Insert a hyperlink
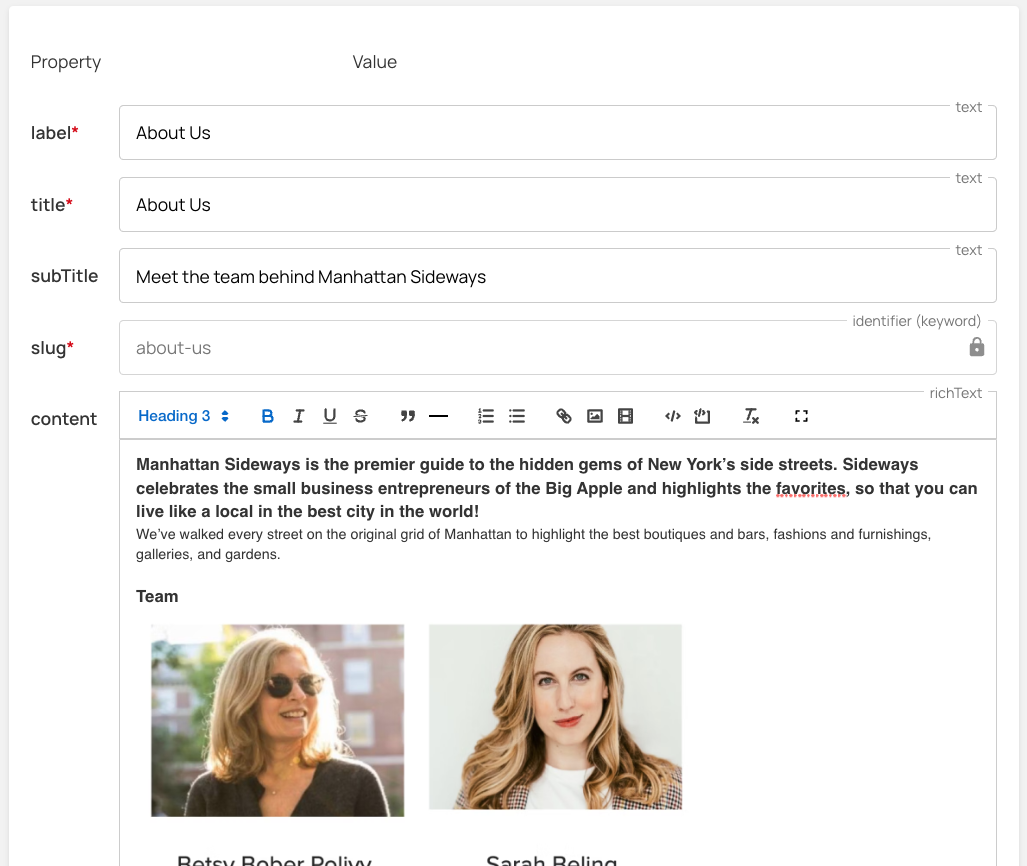The image size is (1027, 866). pyautogui.click(x=564, y=417)
